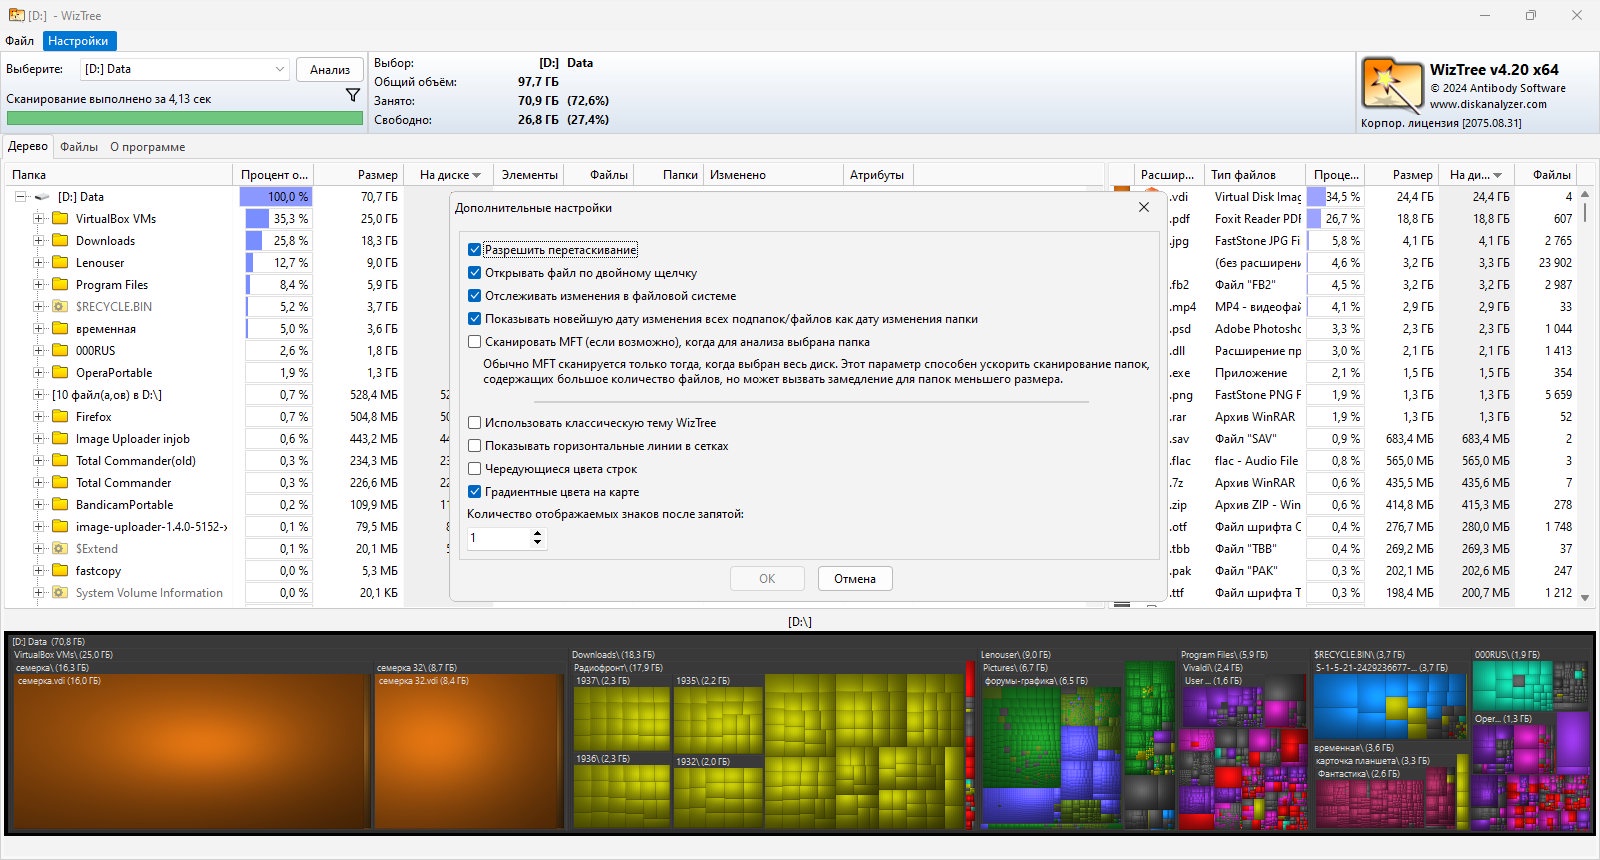The height and width of the screenshot is (860, 1600).
Task: Expand the Total Commander tree node
Action: [x=38, y=482]
